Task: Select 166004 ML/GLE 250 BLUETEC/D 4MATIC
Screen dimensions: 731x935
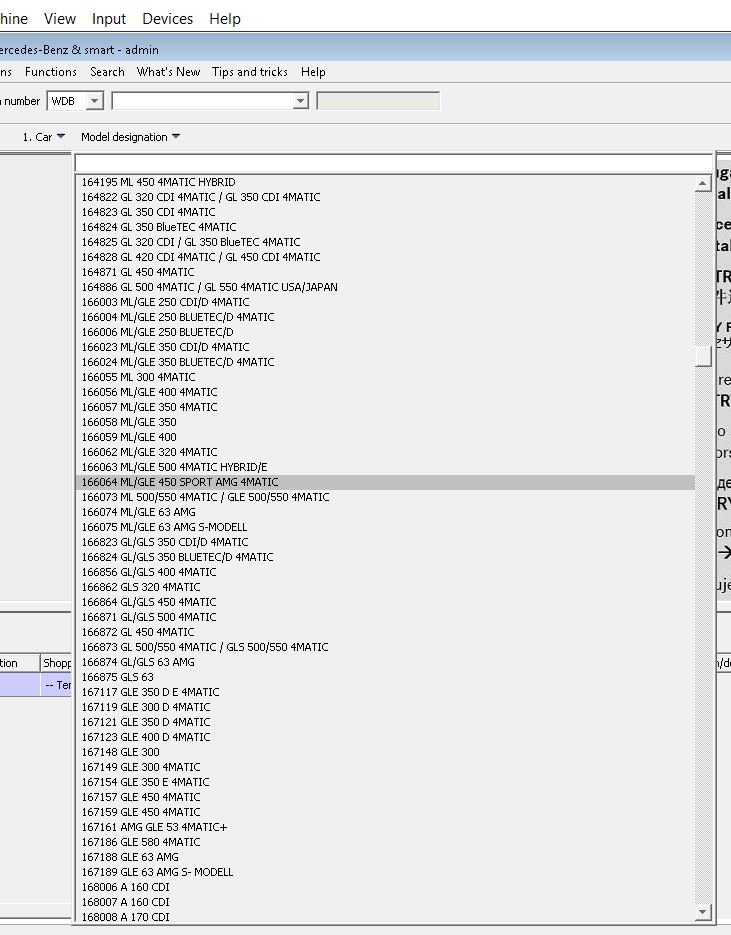Action: coord(385,317)
